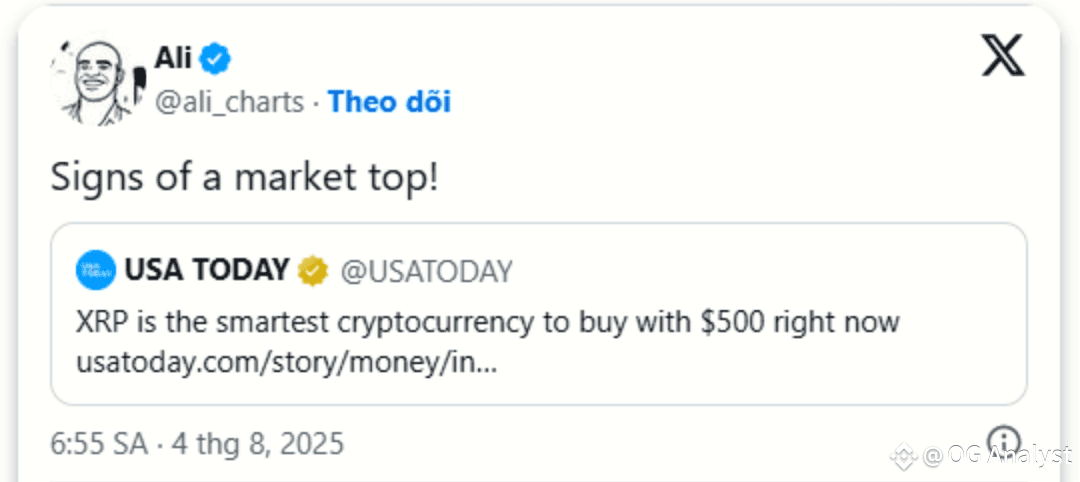Click the XRP smartest cryptocurrency headline text
Viewport: 1080px width, 482px height.
[x=488, y=324]
